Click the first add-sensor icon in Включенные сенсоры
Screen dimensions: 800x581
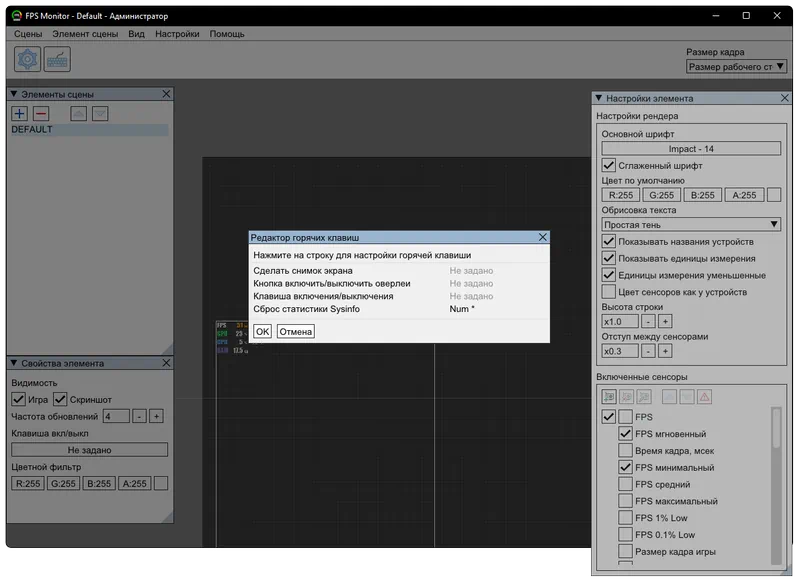tap(609, 397)
